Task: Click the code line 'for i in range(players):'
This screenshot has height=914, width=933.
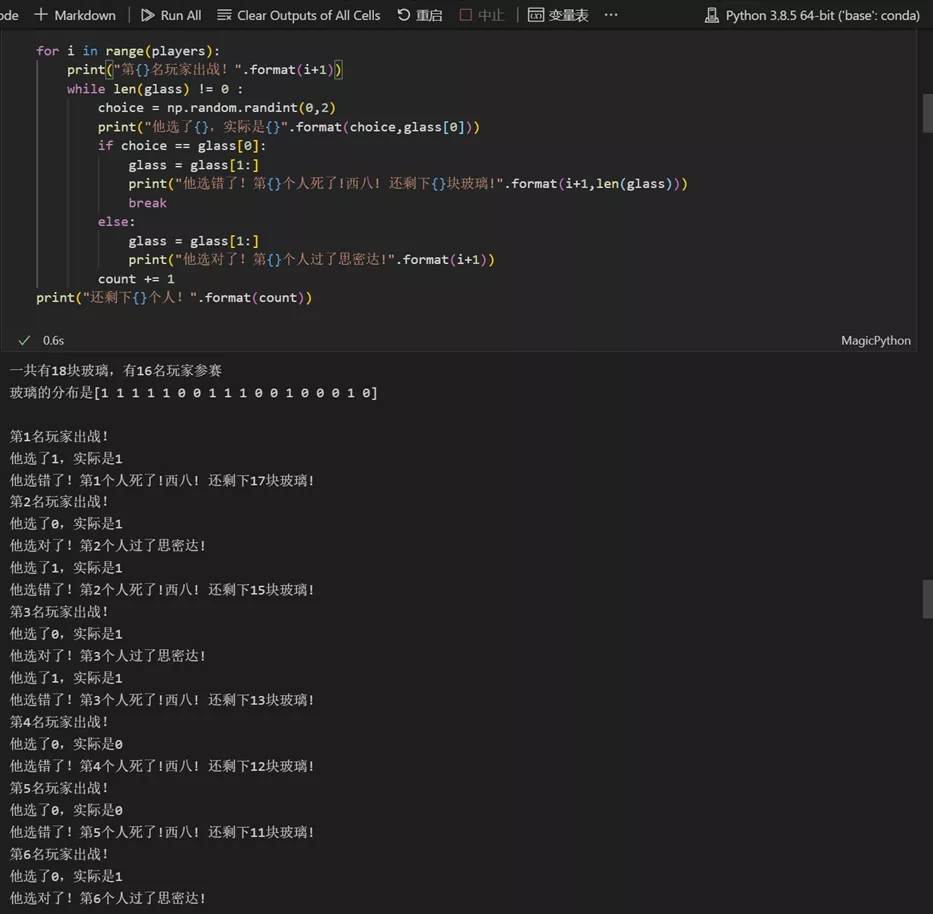Action: coord(127,51)
